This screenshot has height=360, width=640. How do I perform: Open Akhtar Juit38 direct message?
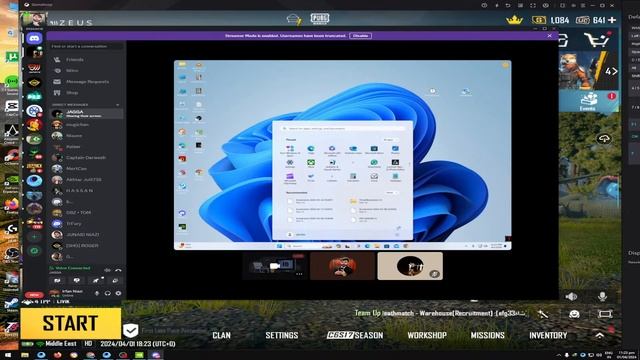pyautogui.click(x=86, y=180)
